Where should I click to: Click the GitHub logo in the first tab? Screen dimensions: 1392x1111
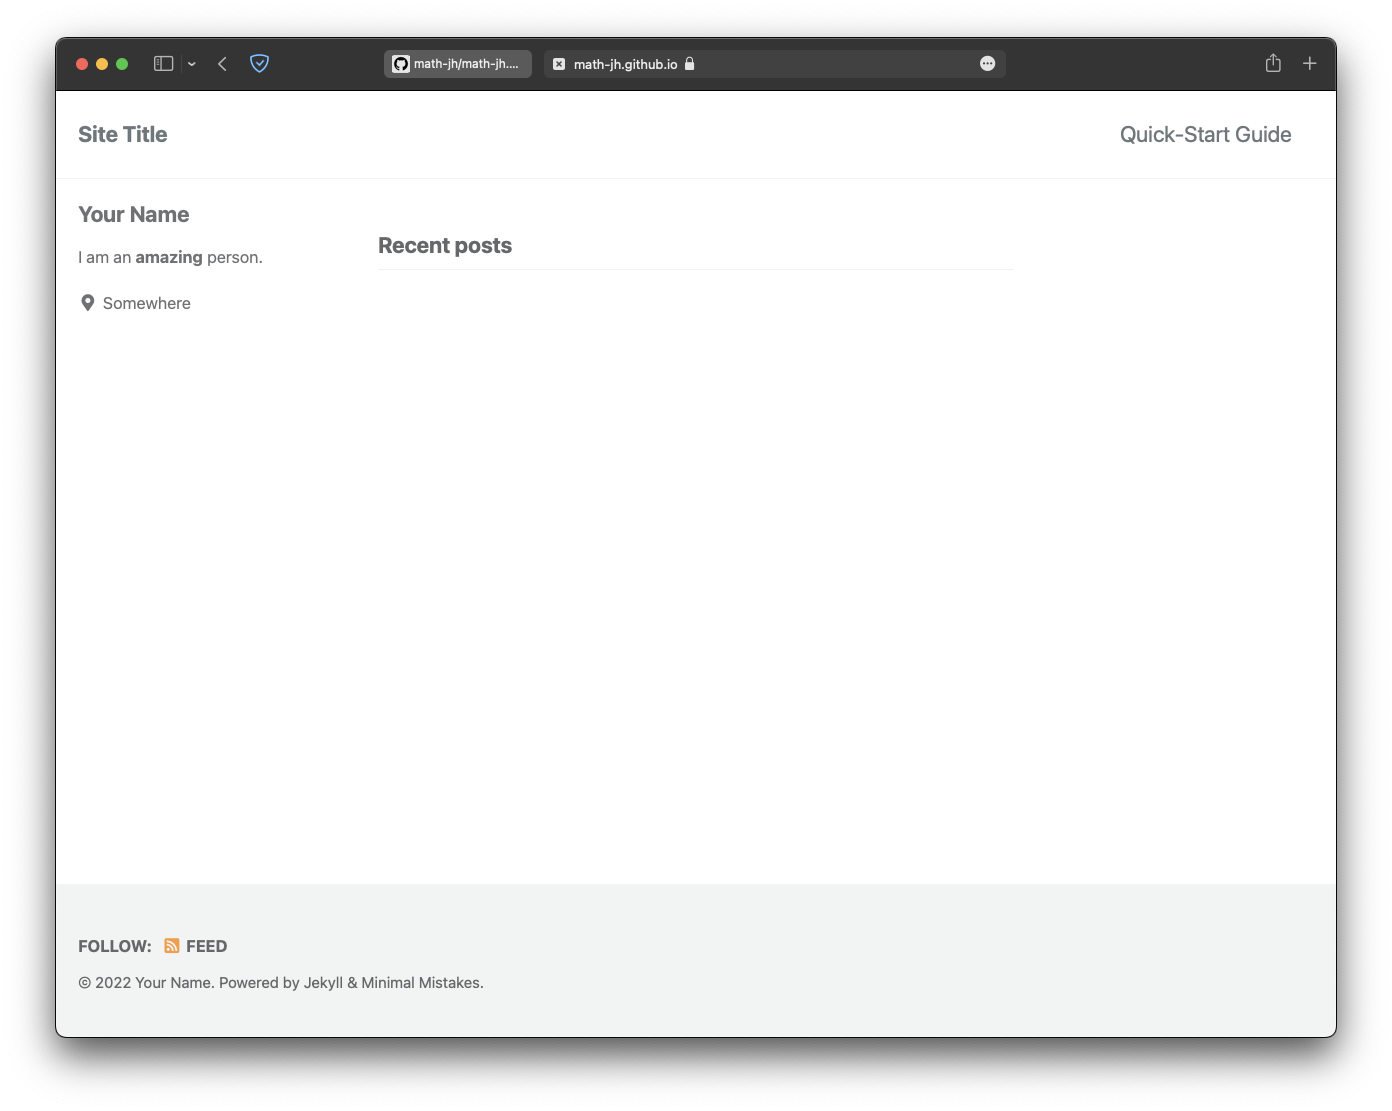point(401,63)
